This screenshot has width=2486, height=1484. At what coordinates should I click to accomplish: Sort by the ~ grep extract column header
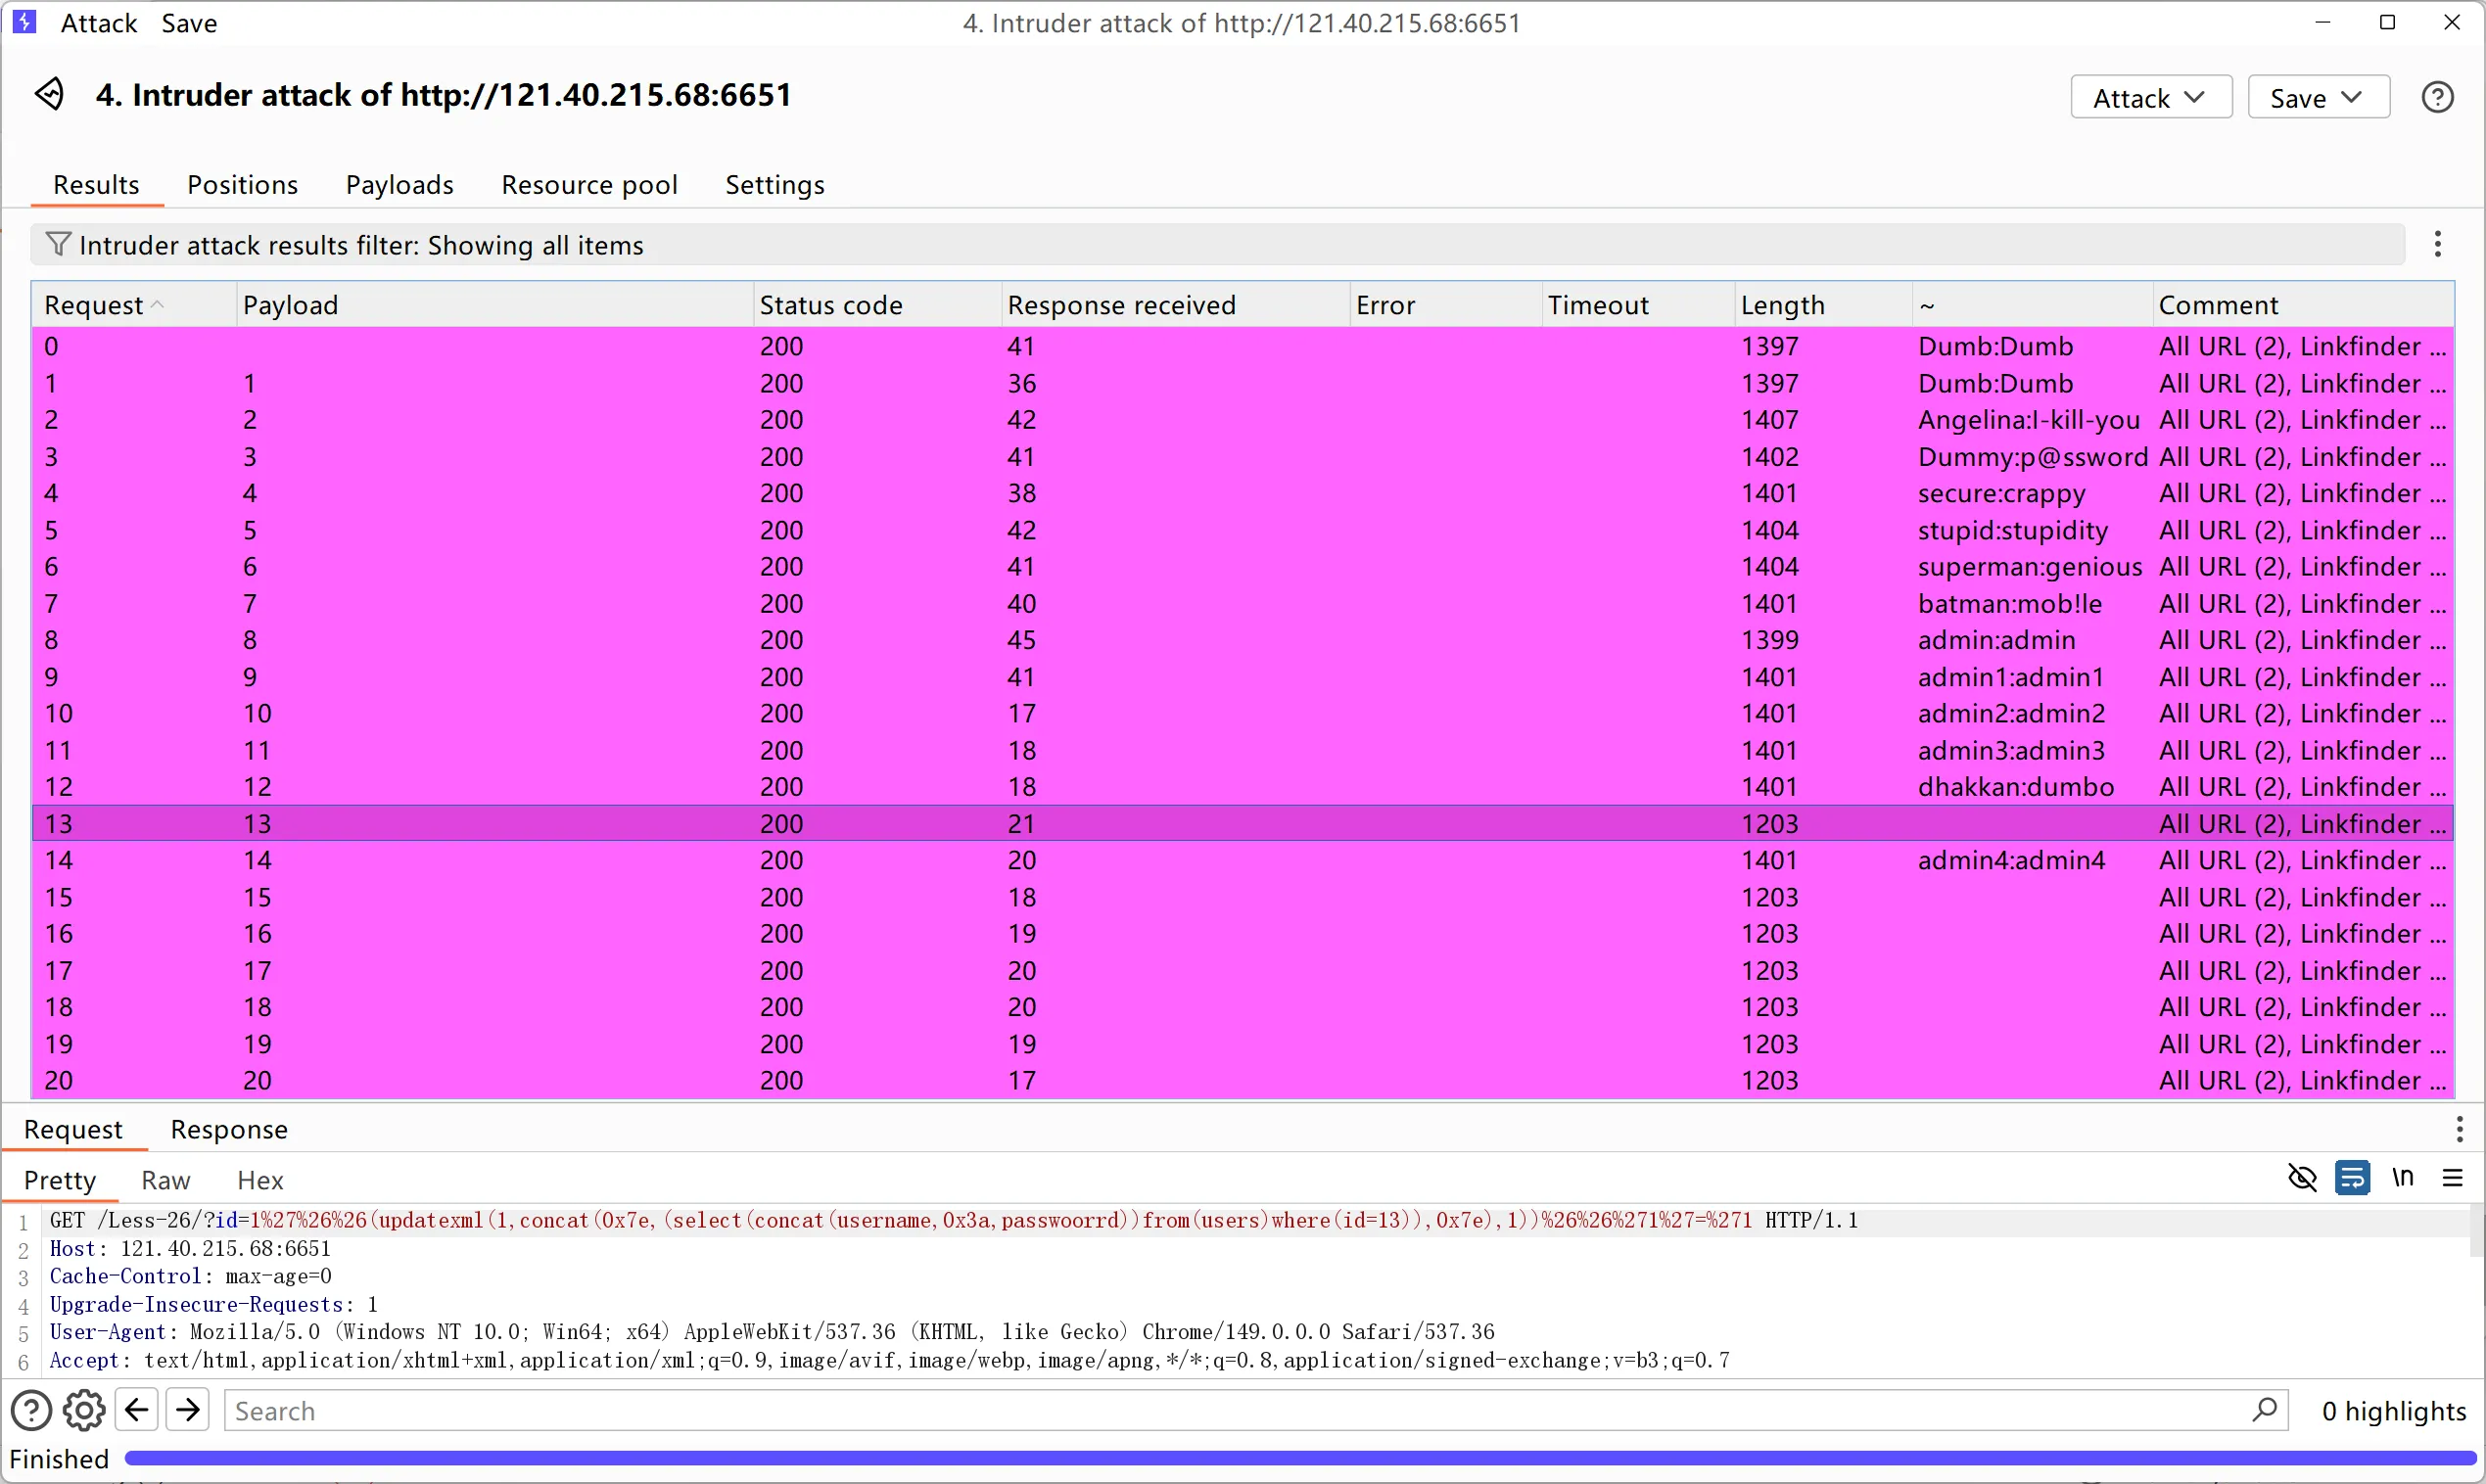pos(2031,305)
